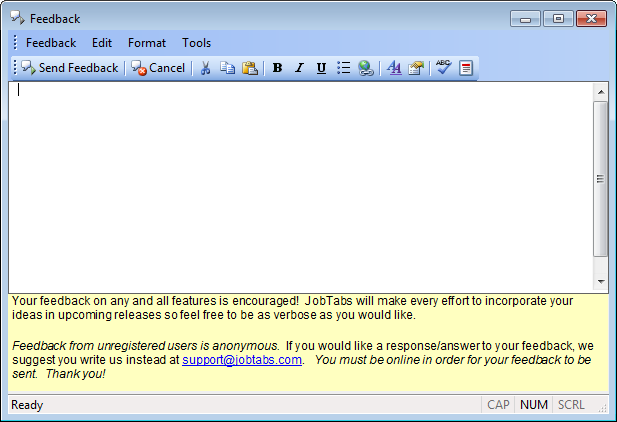Click the SCRL status indicator
This screenshot has width=617, height=422.
tap(571, 405)
